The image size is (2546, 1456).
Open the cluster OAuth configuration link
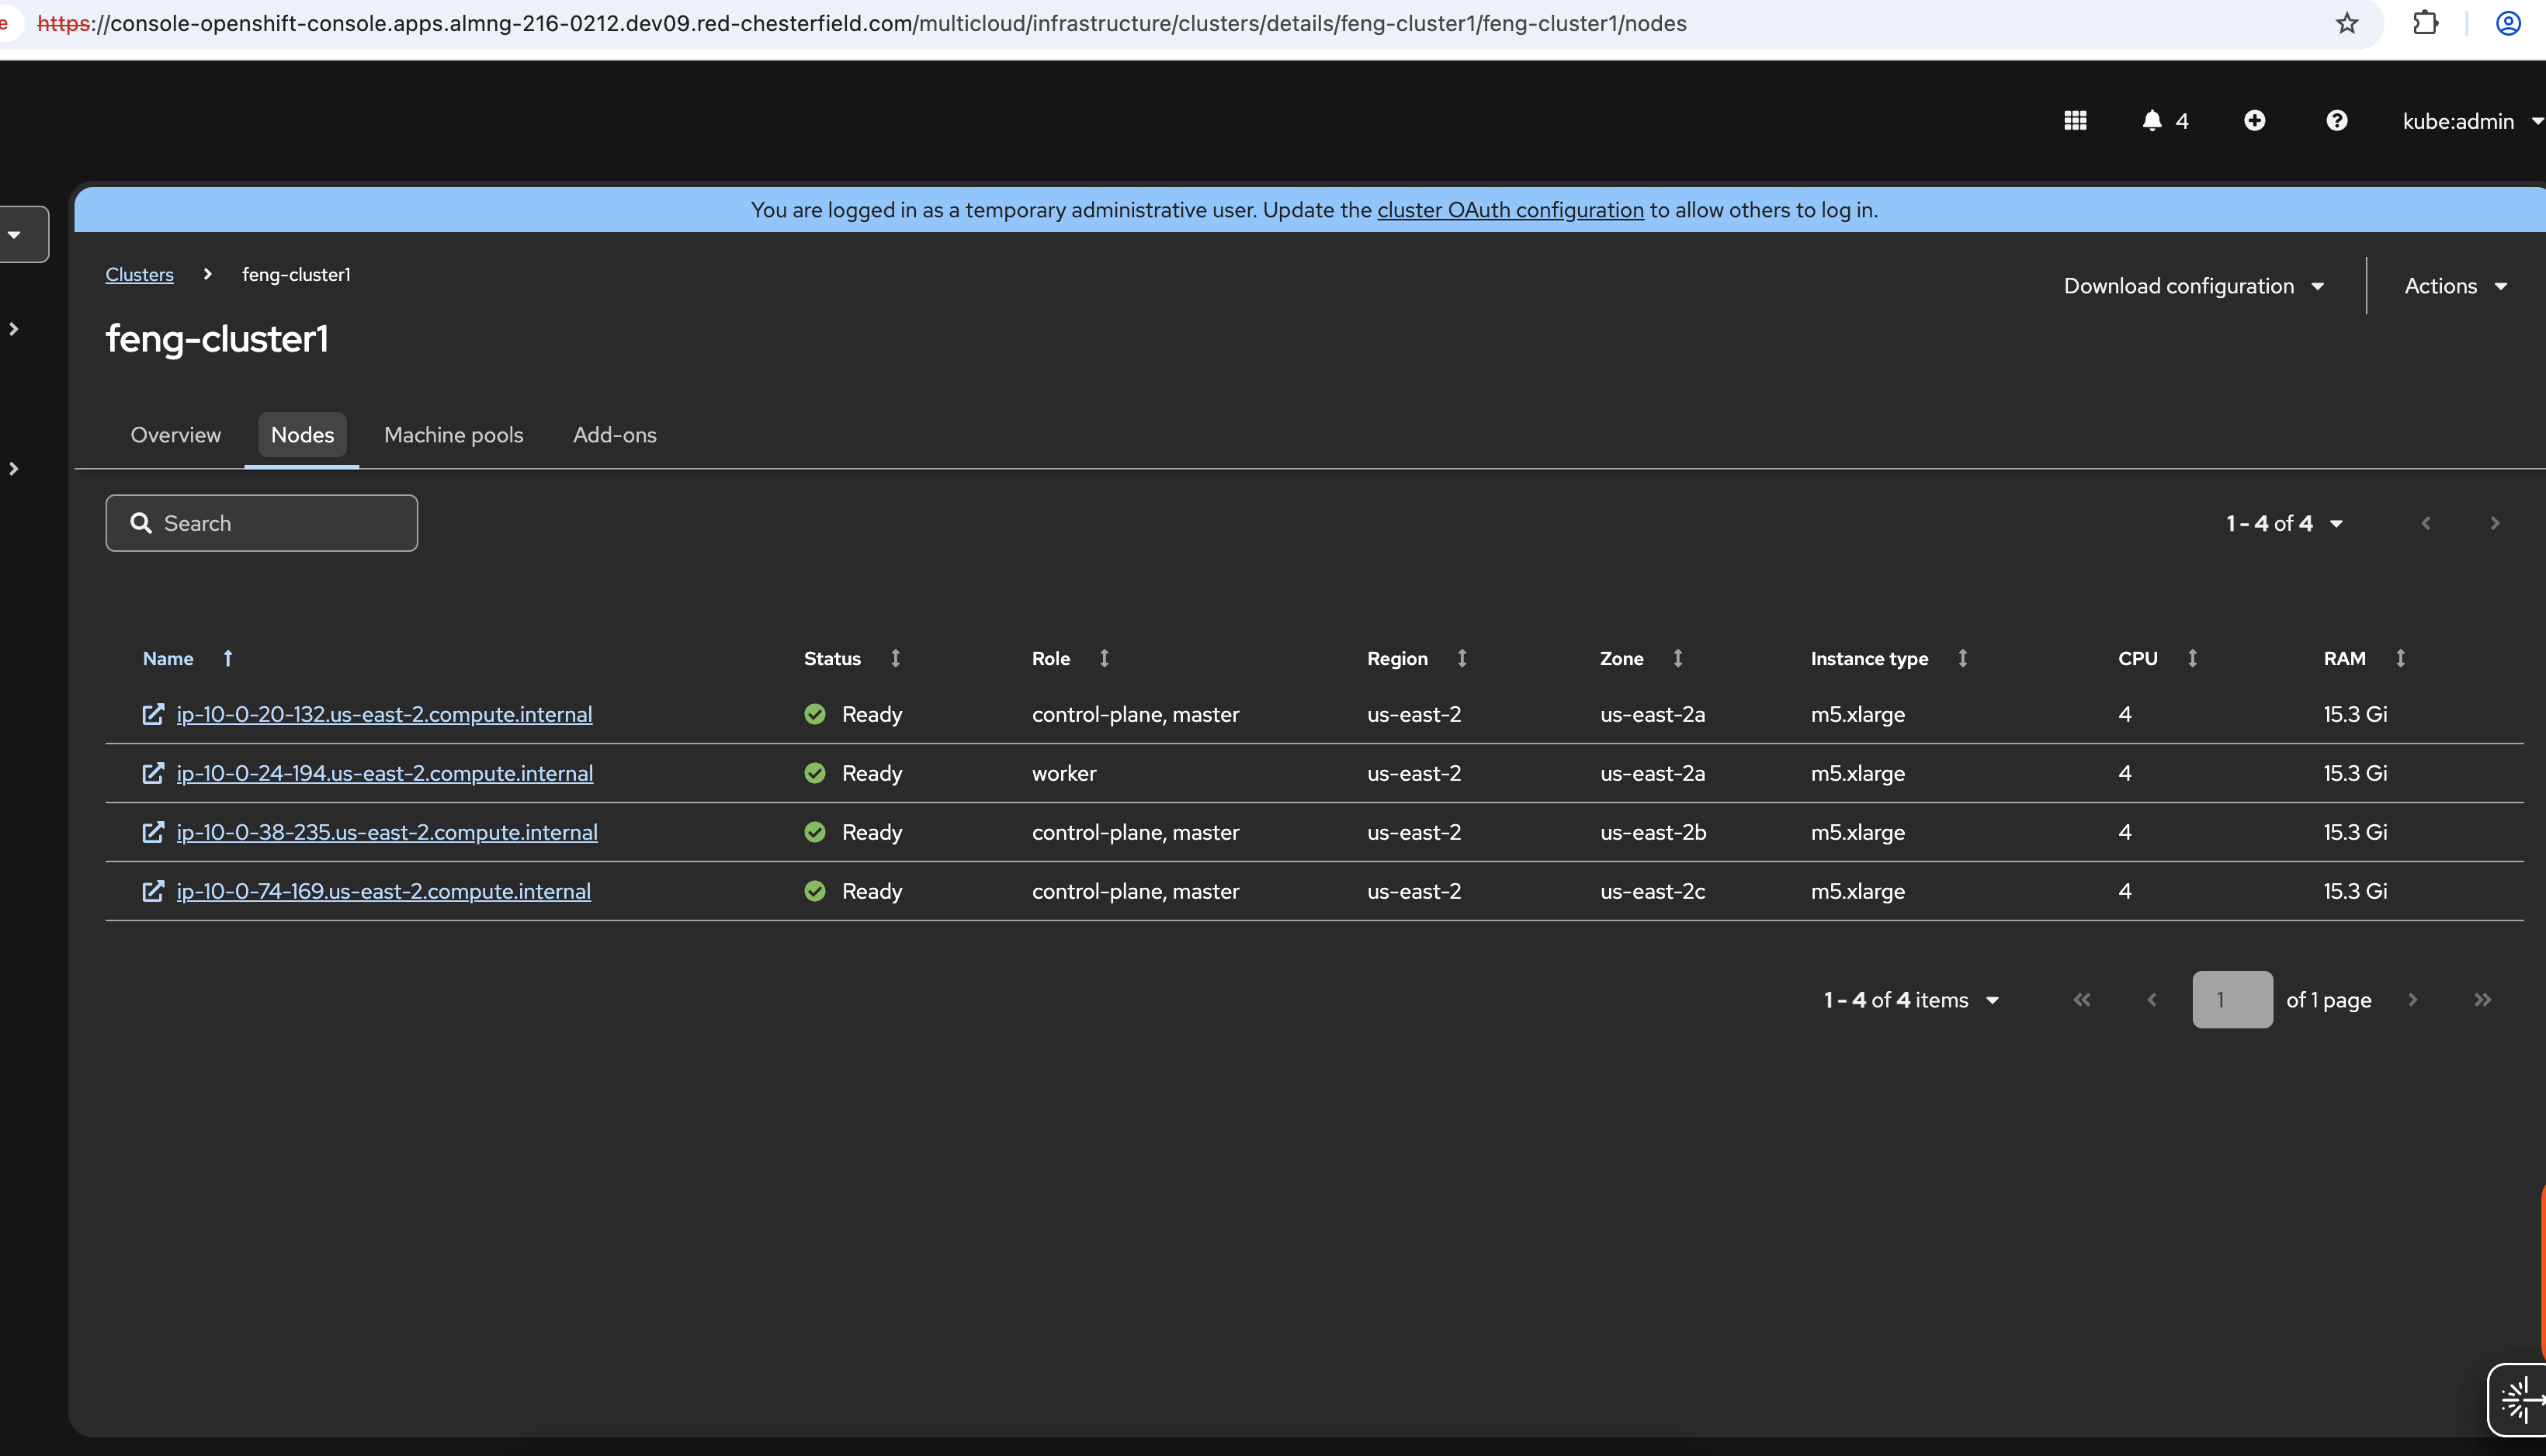click(1510, 210)
